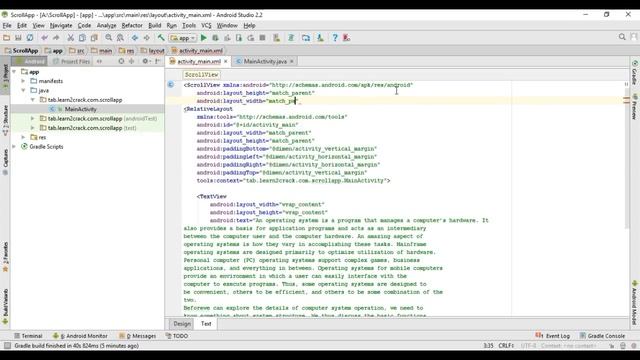Click the line 3:35 cursor position indicator
The width and height of the screenshot is (640, 360).
coord(488,346)
